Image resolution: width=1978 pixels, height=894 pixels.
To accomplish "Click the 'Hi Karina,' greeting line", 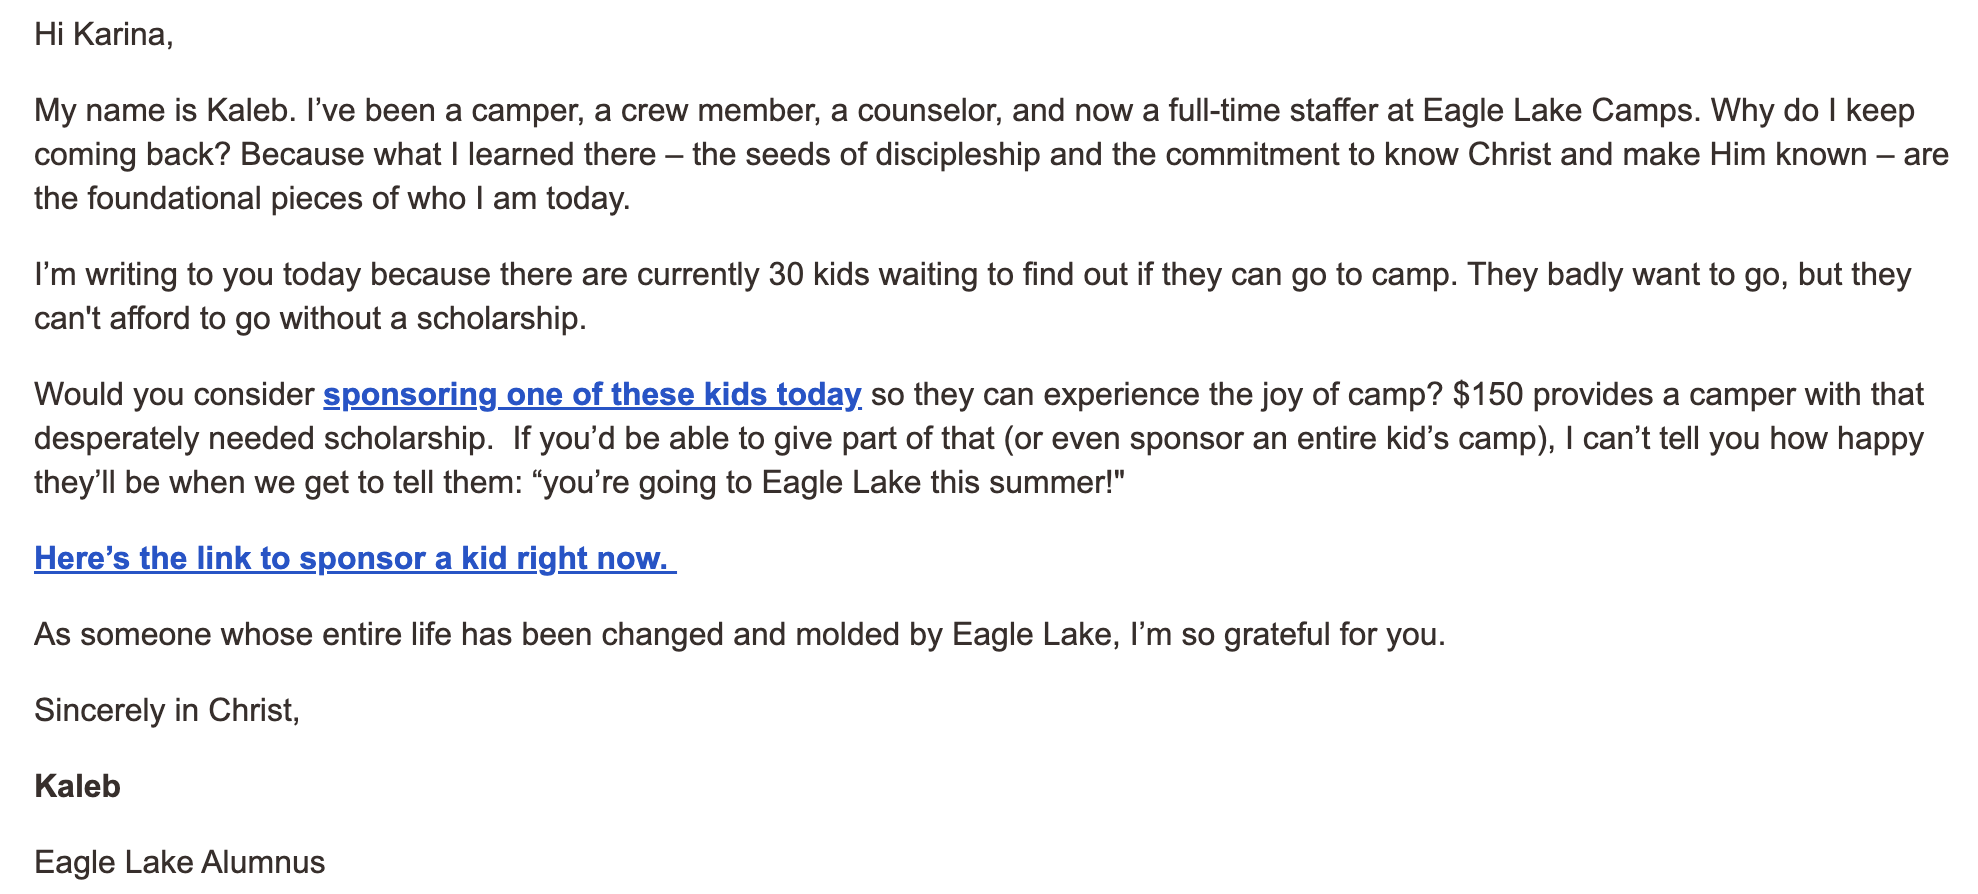I will (103, 35).
